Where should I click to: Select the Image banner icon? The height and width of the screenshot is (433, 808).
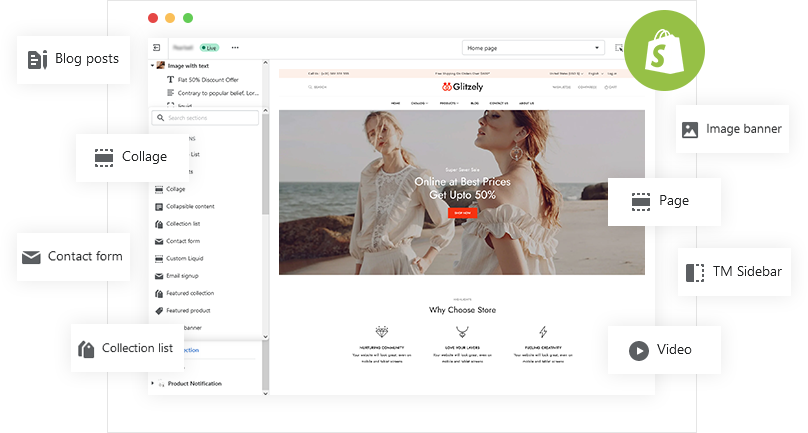689,129
